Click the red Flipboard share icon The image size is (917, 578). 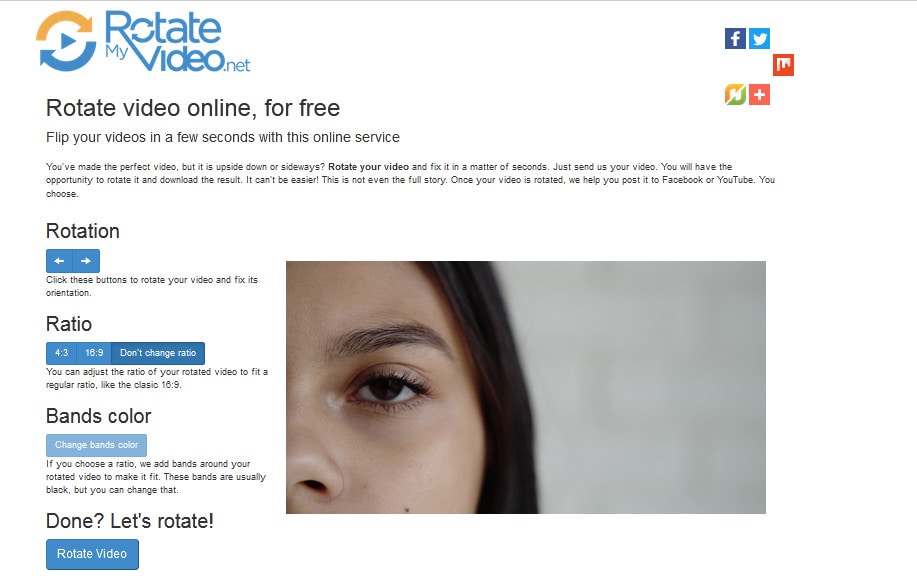click(x=783, y=65)
